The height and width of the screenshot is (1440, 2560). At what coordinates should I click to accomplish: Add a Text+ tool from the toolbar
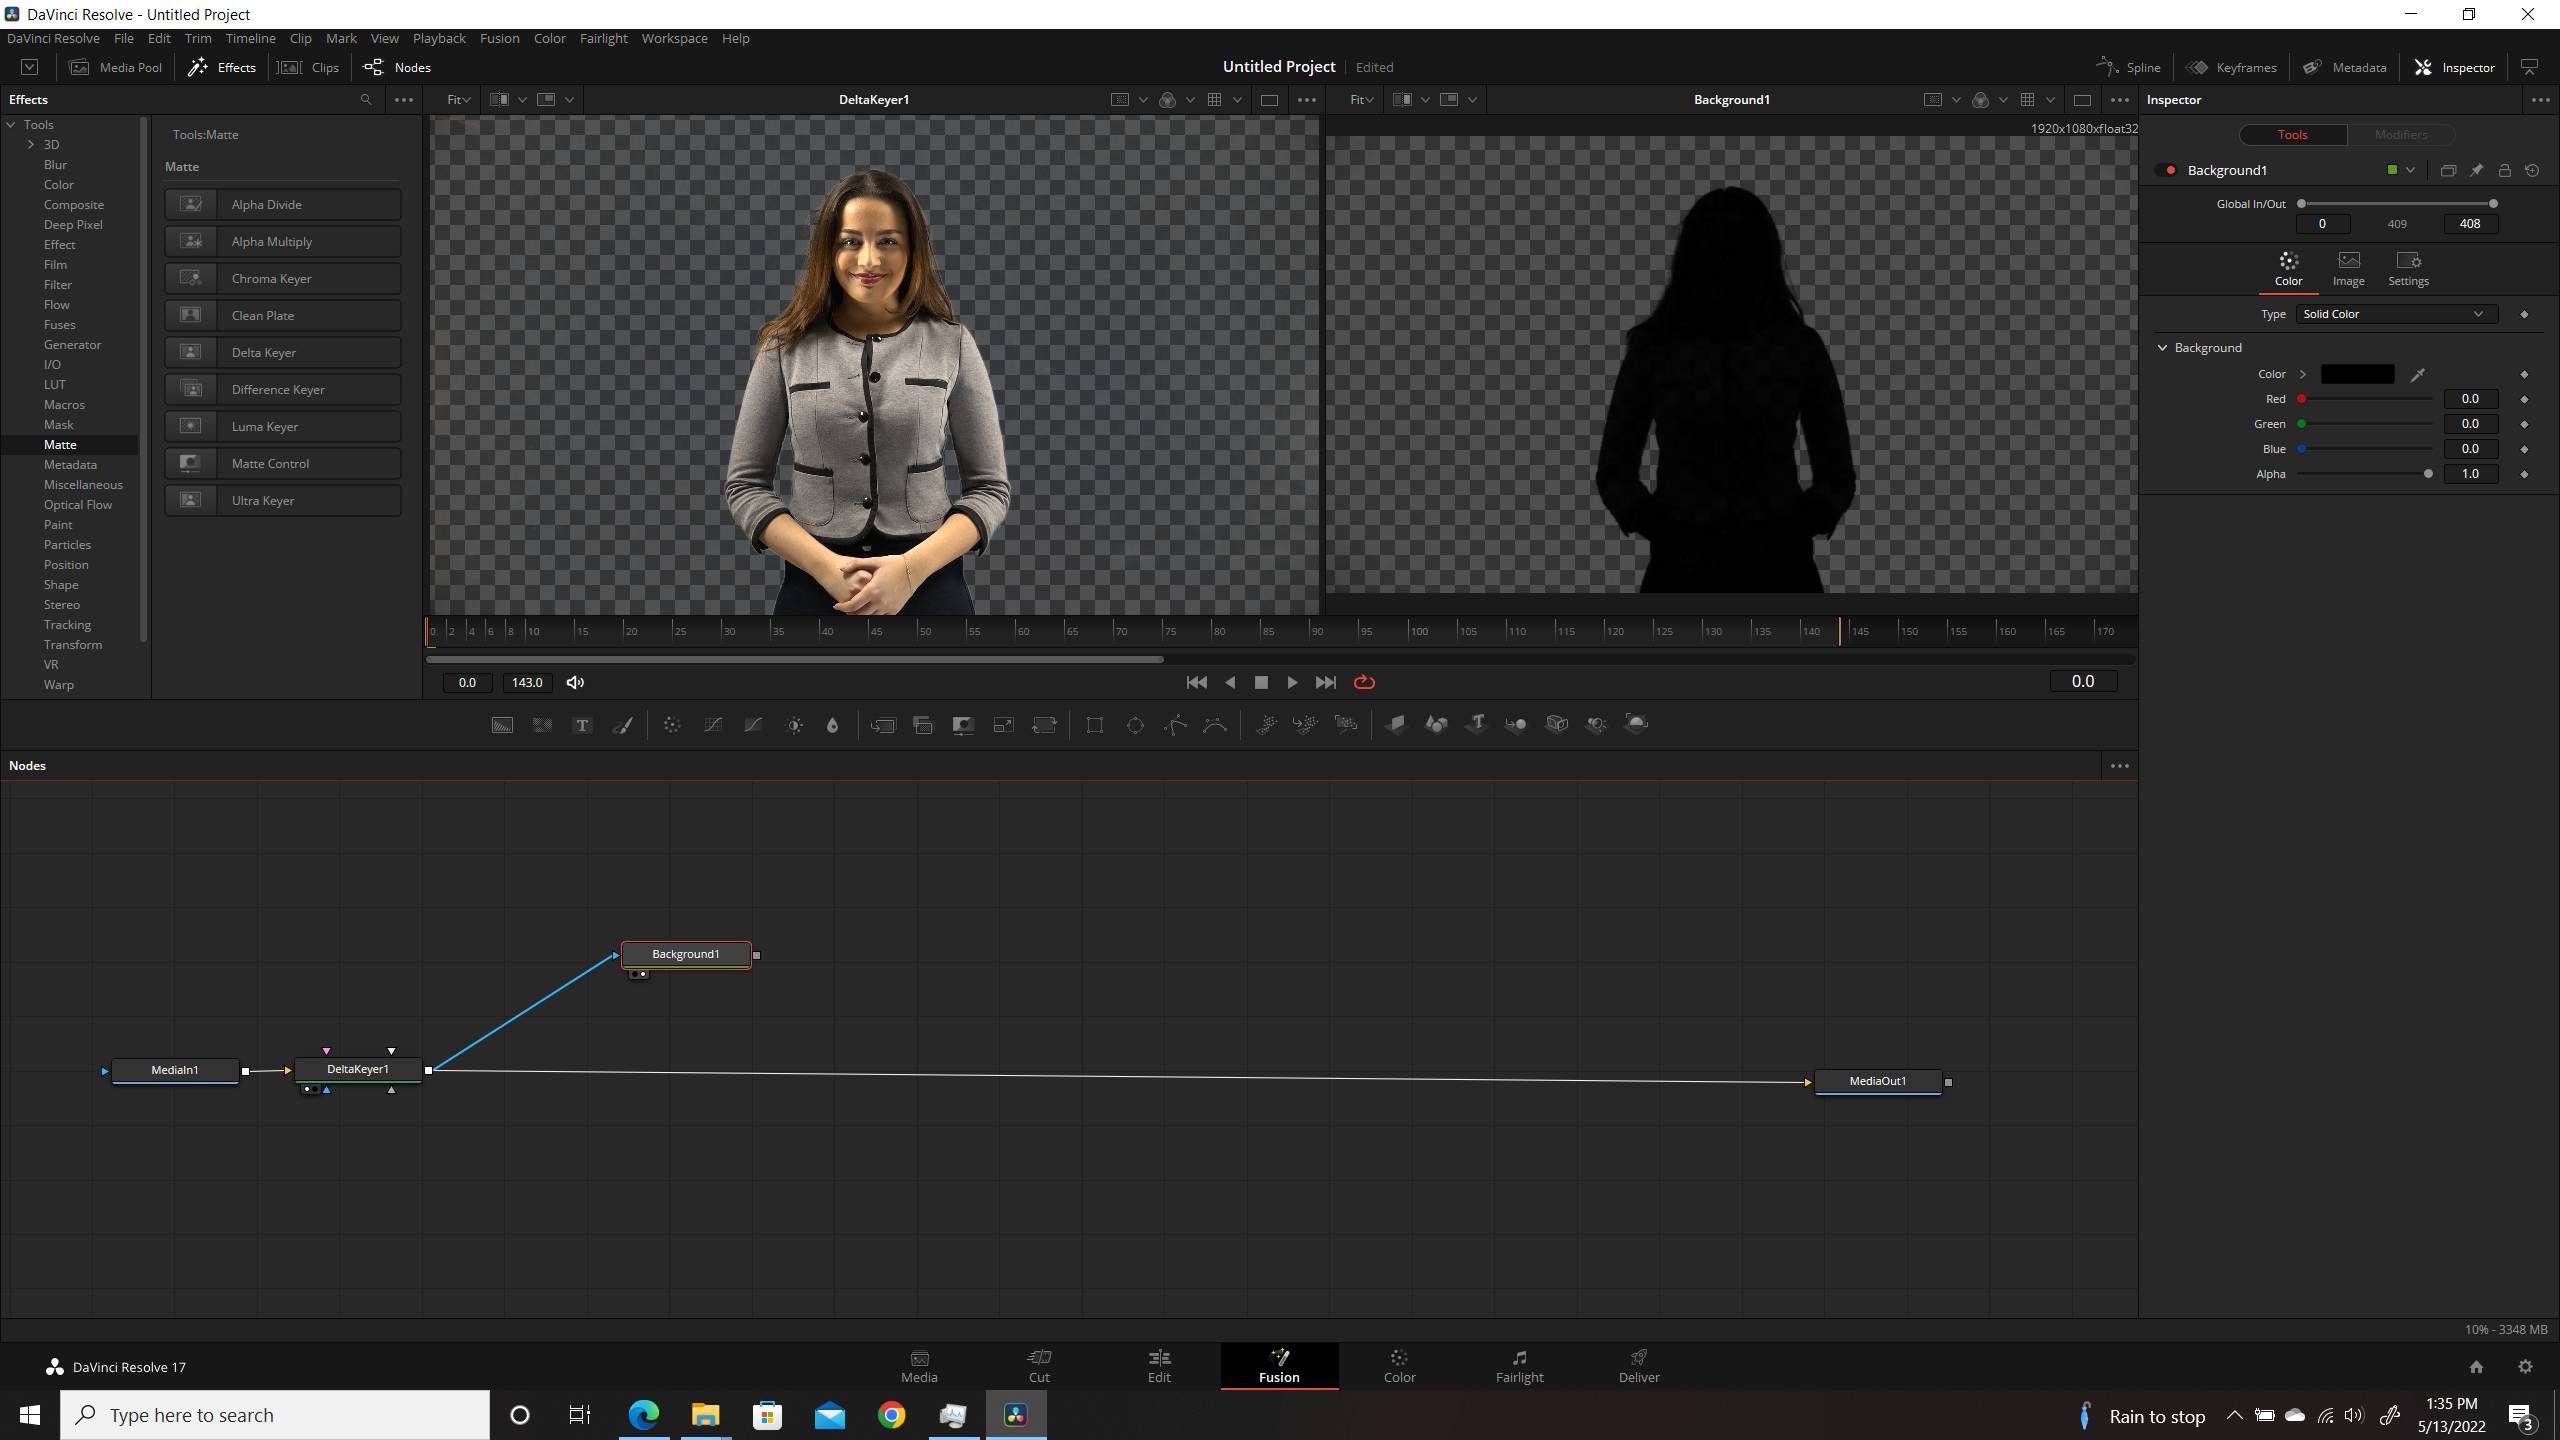tap(582, 725)
